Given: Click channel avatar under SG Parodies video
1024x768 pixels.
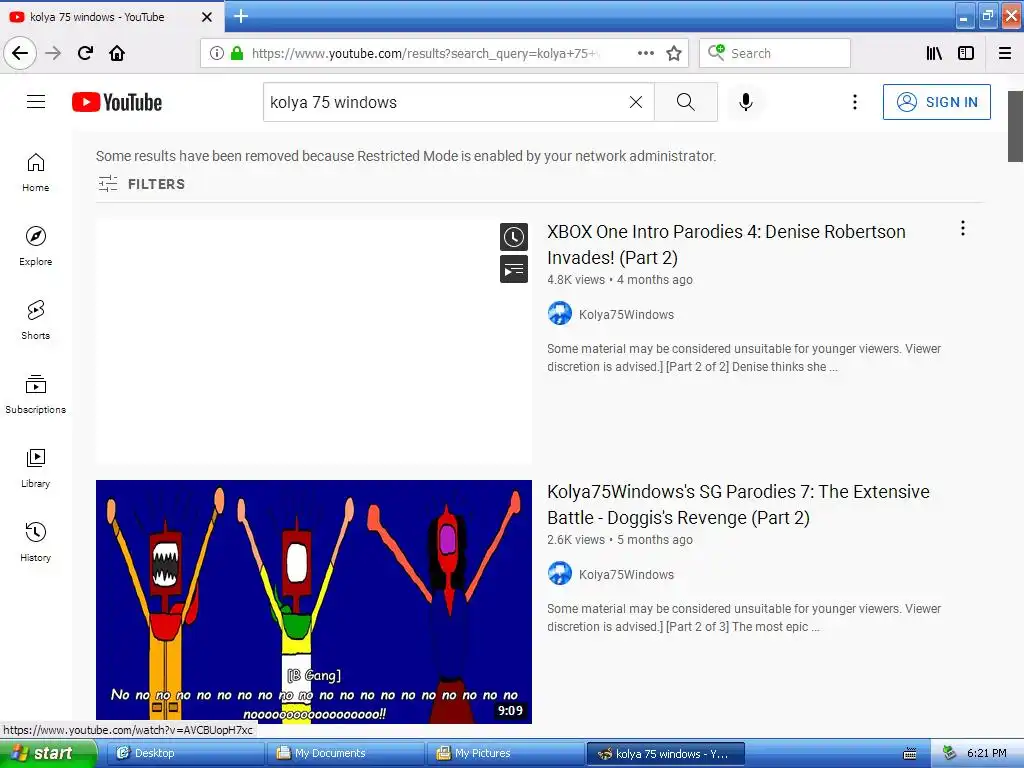Looking at the screenshot, I should click(x=560, y=573).
